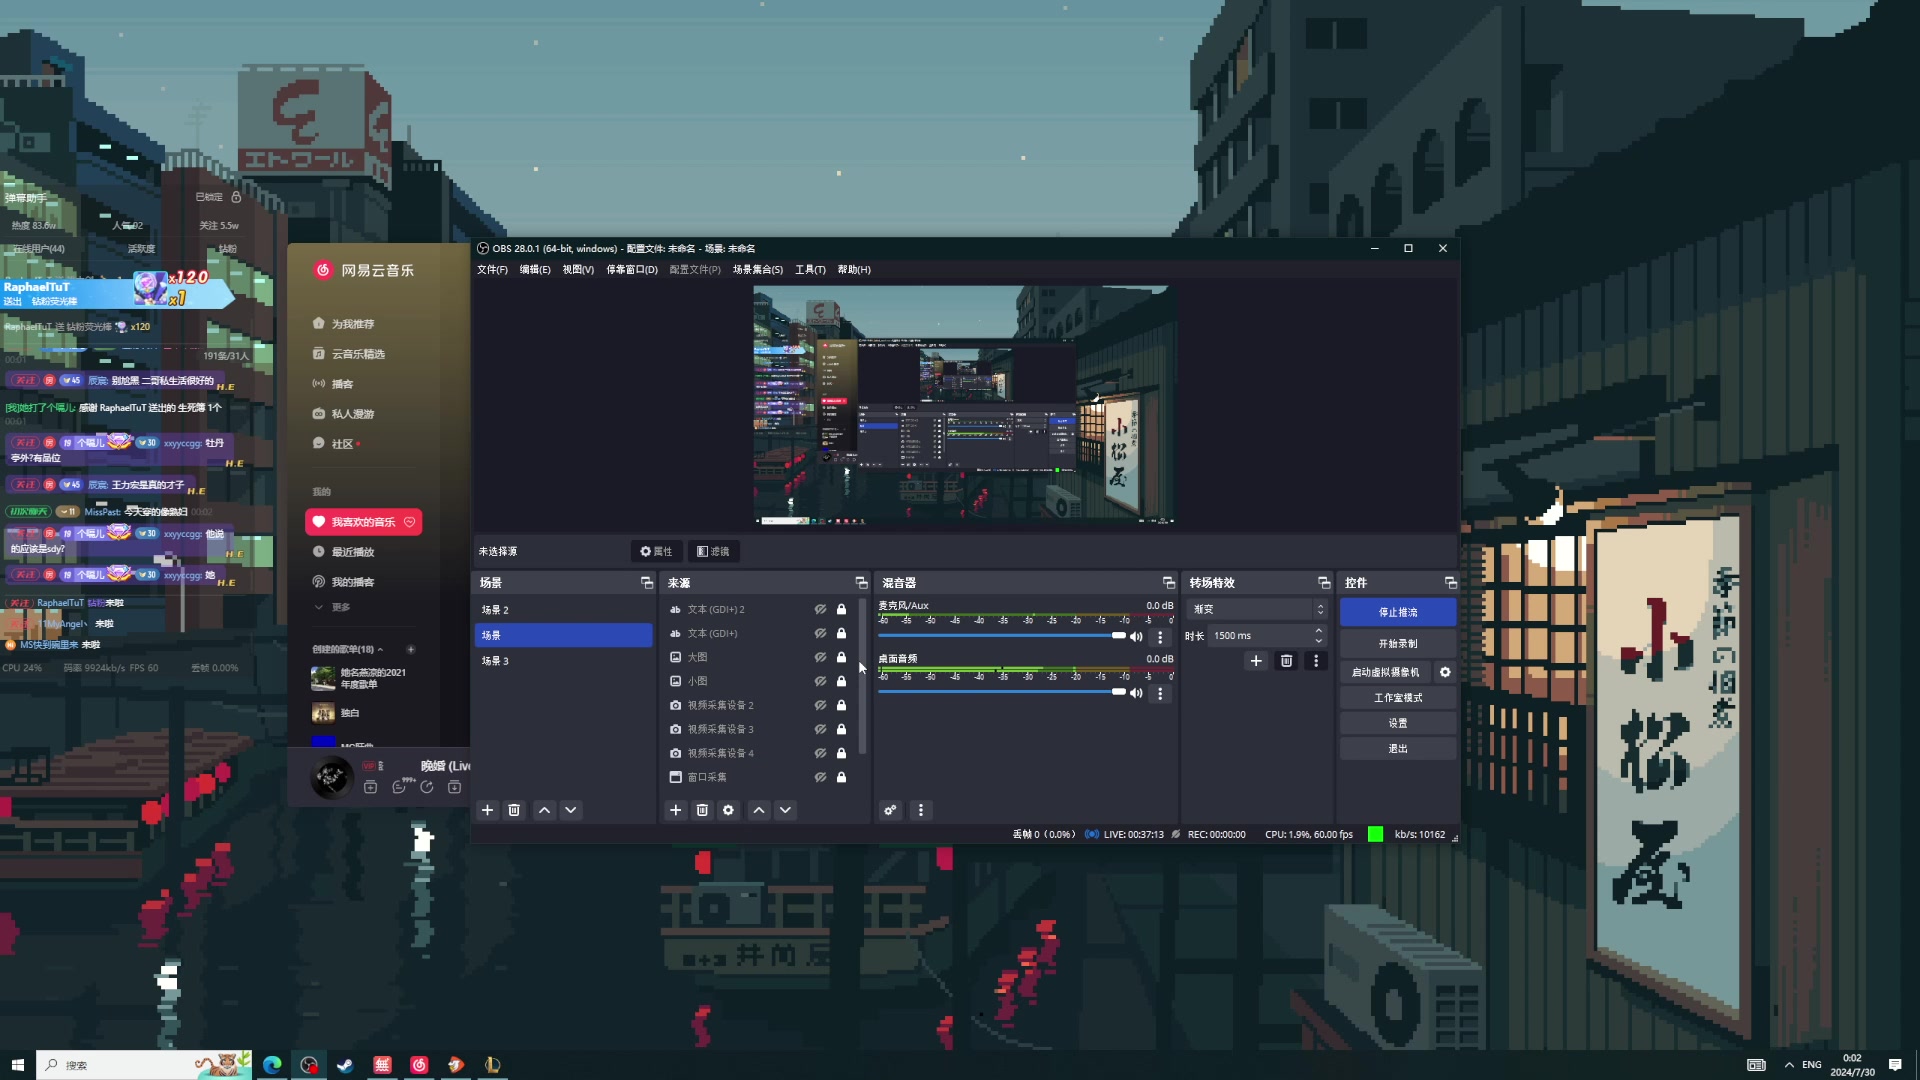Float the 混音器 dock panel

coord(1168,582)
